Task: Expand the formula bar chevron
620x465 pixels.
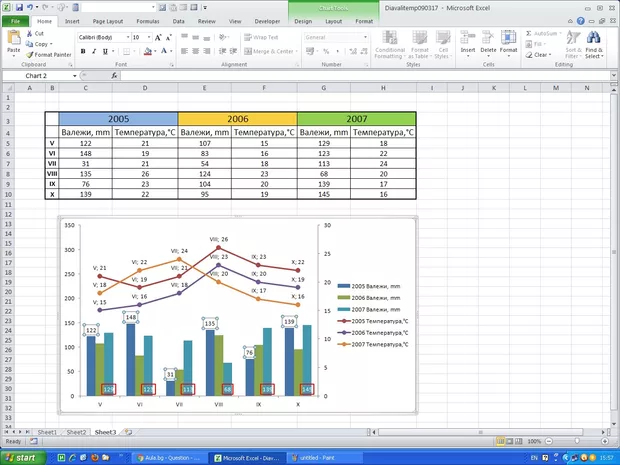Action: click(614, 75)
